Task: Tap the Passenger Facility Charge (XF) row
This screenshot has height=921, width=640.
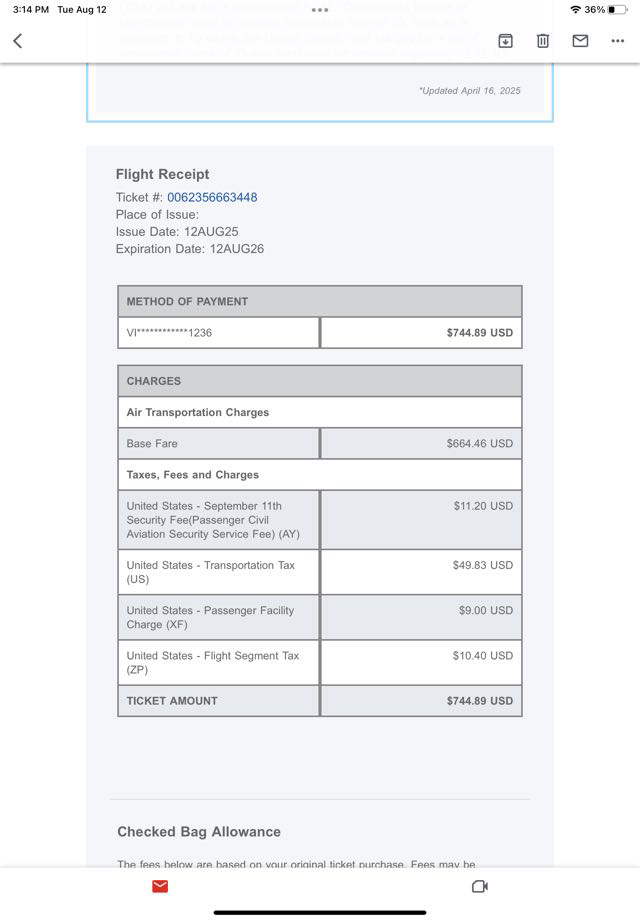Action: (210, 617)
